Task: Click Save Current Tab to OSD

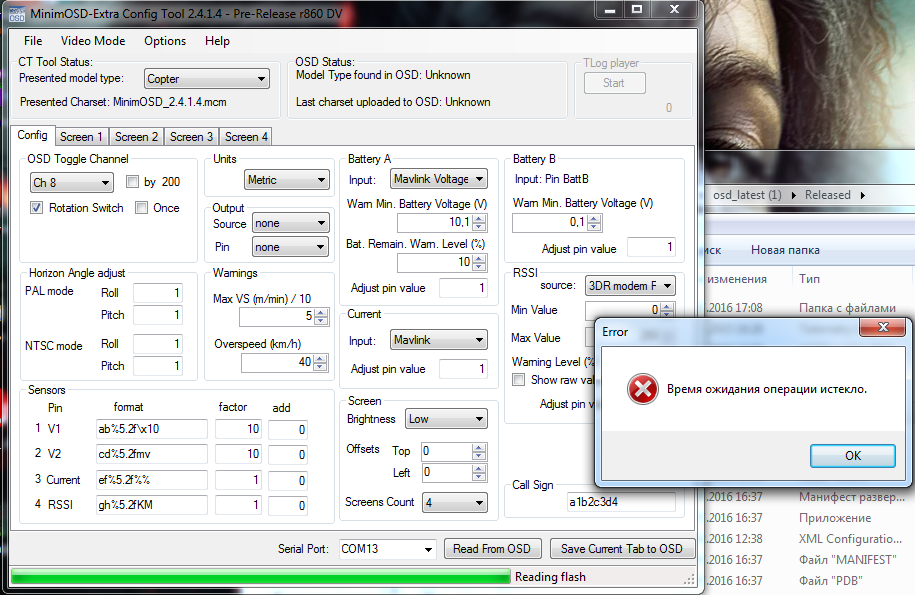Action: pyautogui.click(x=621, y=549)
